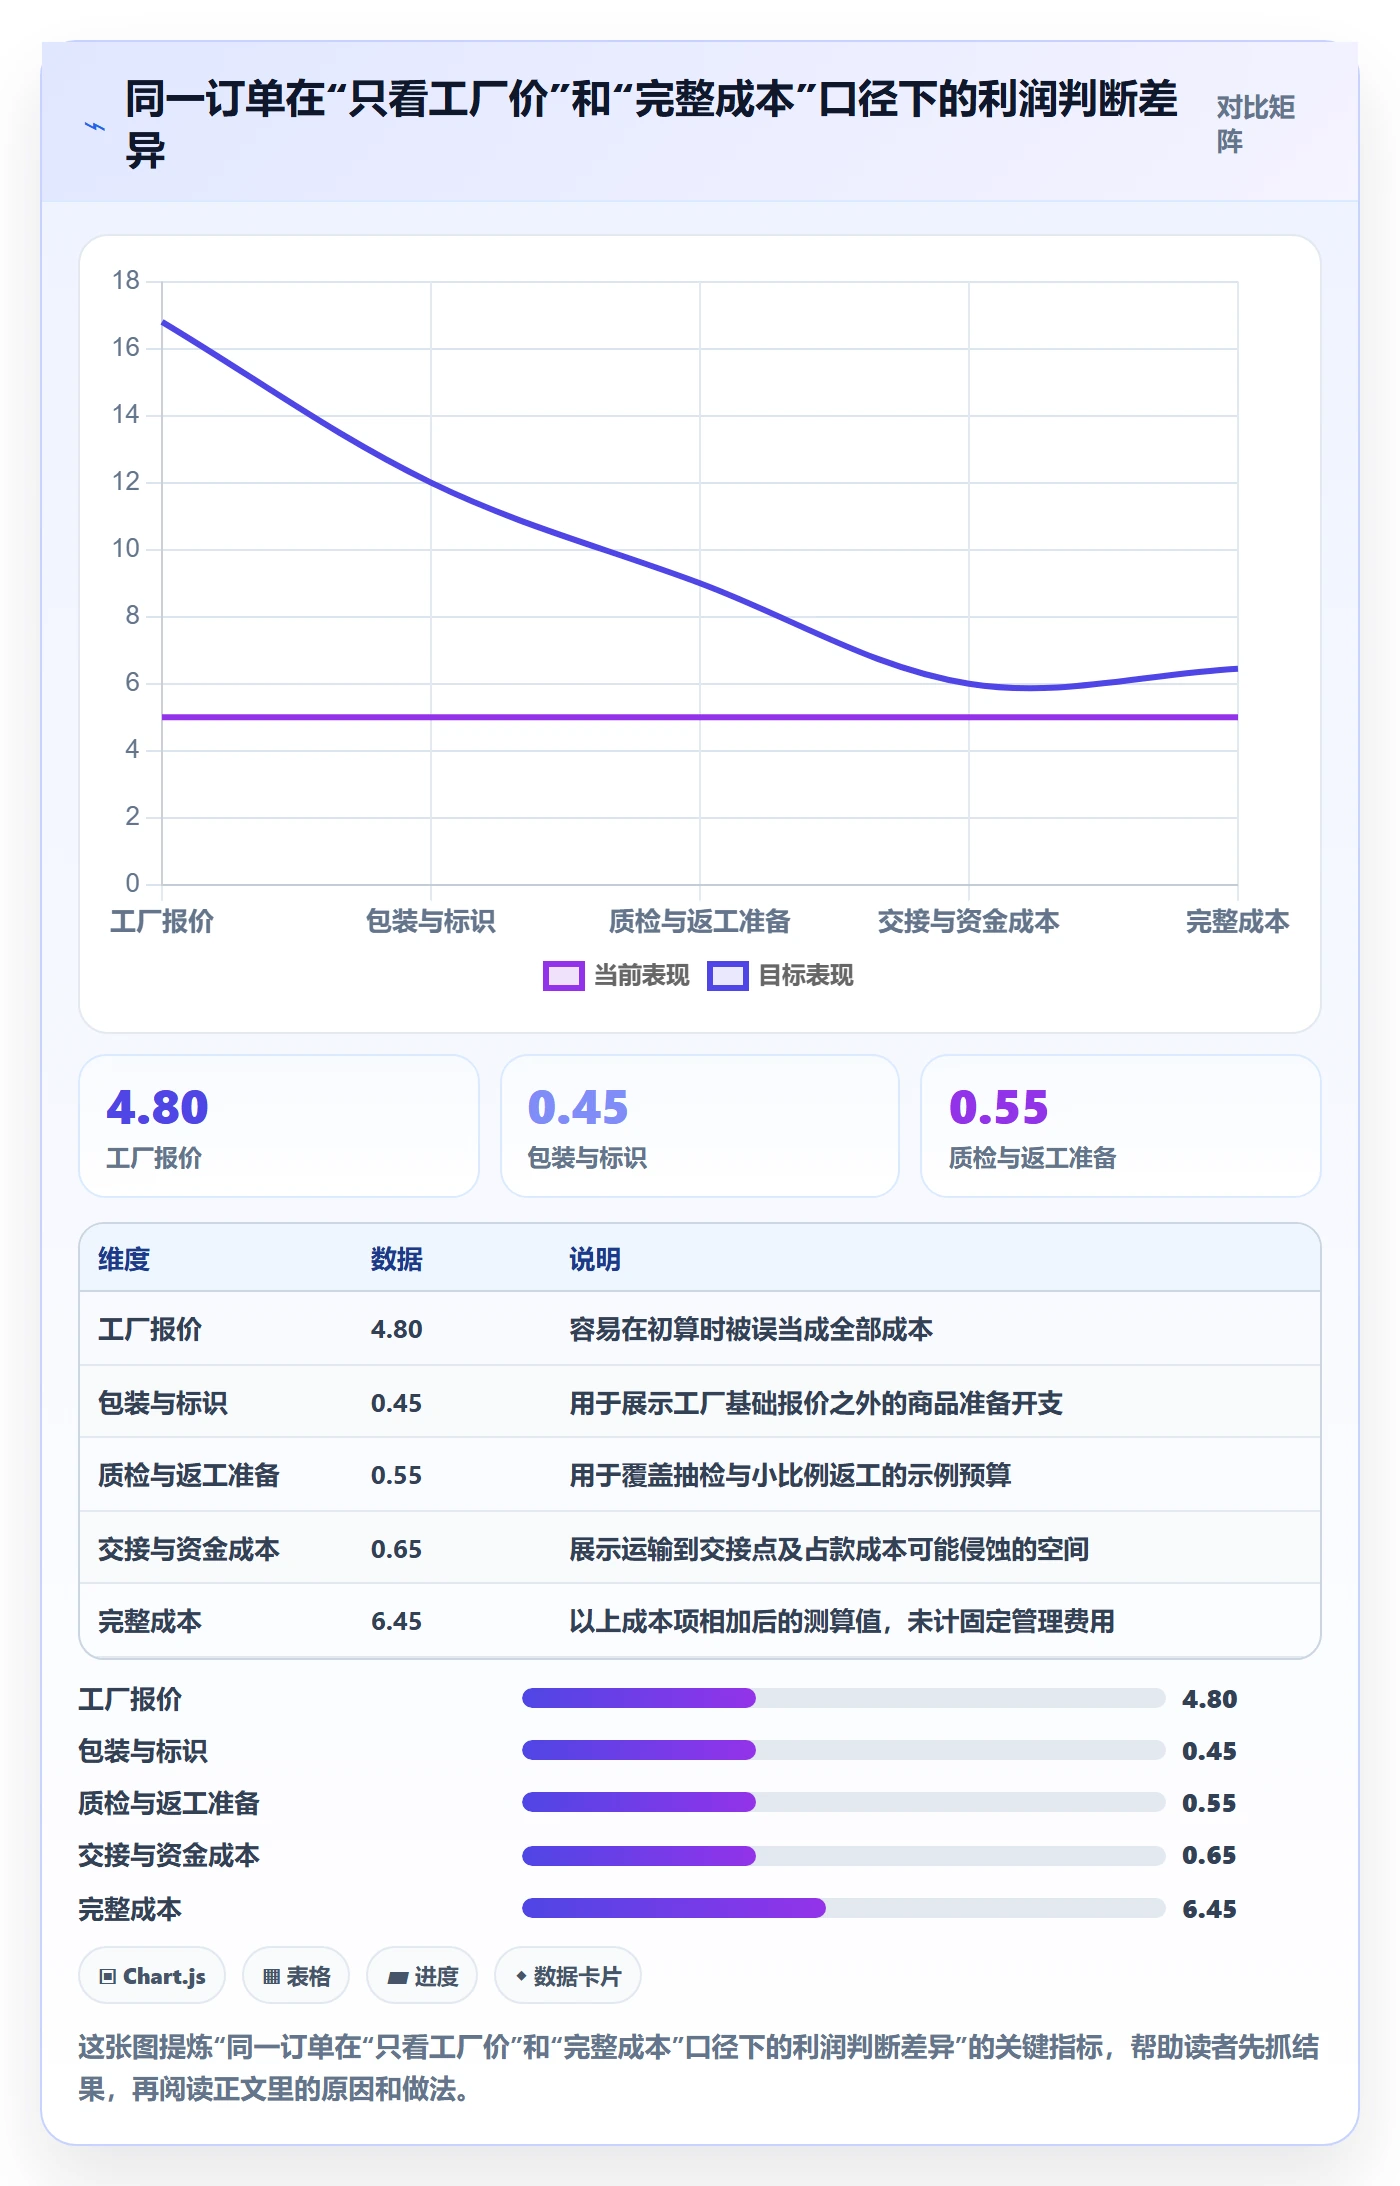1400x2186 pixels.
Task: Click the chart title heading text
Action: point(651,124)
